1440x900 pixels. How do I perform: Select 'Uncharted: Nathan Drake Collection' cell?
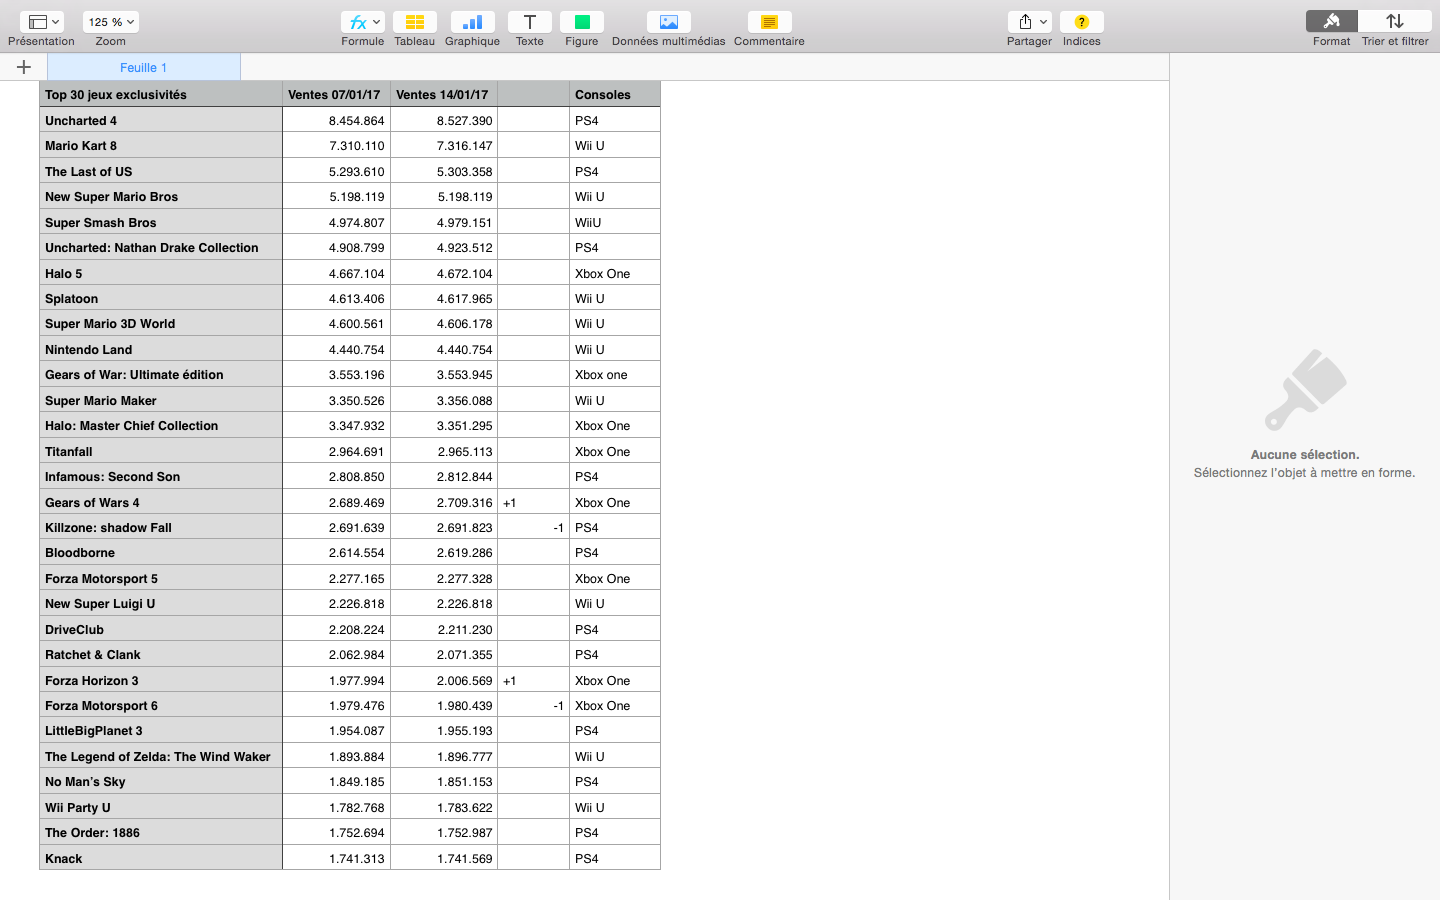coord(161,247)
